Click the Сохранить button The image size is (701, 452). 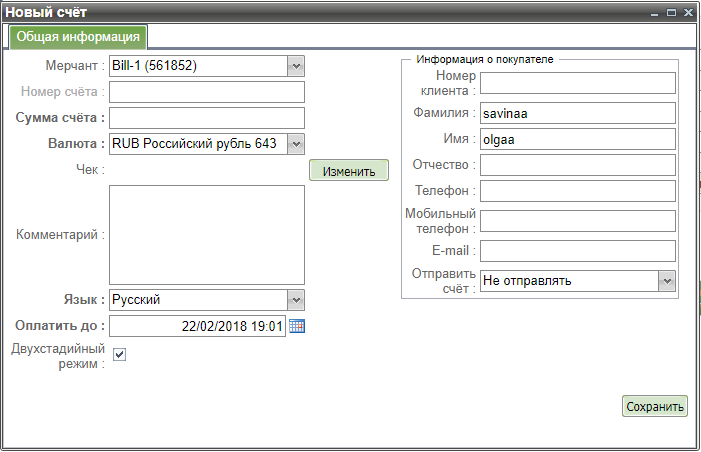coord(654,406)
